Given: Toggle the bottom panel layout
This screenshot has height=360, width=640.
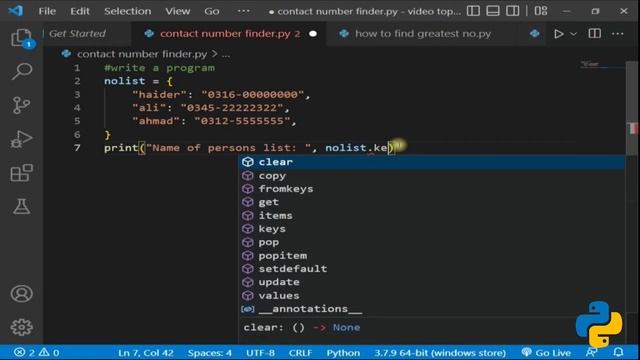Looking at the screenshot, I should pos(493,11).
